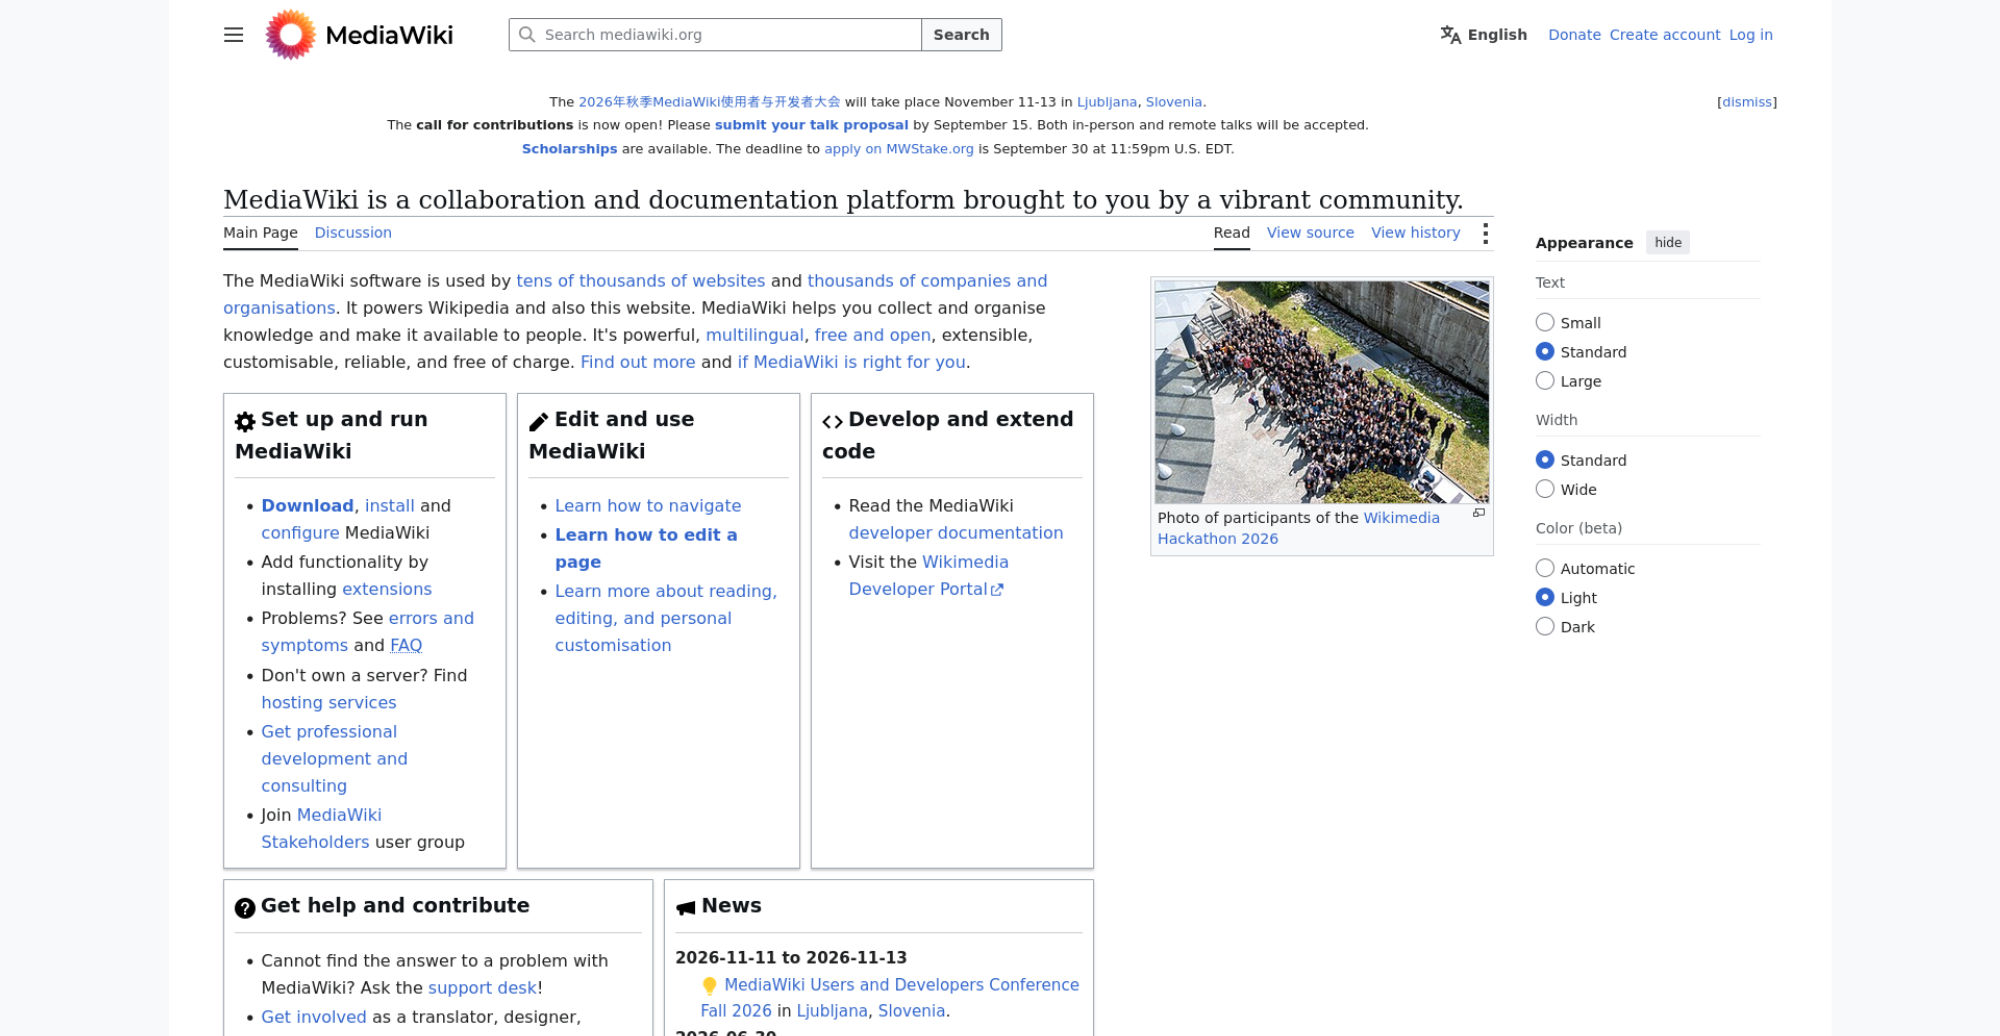Click the Search button
Screen dimensions: 2000x1036
pyautogui.click(x=961, y=35)
